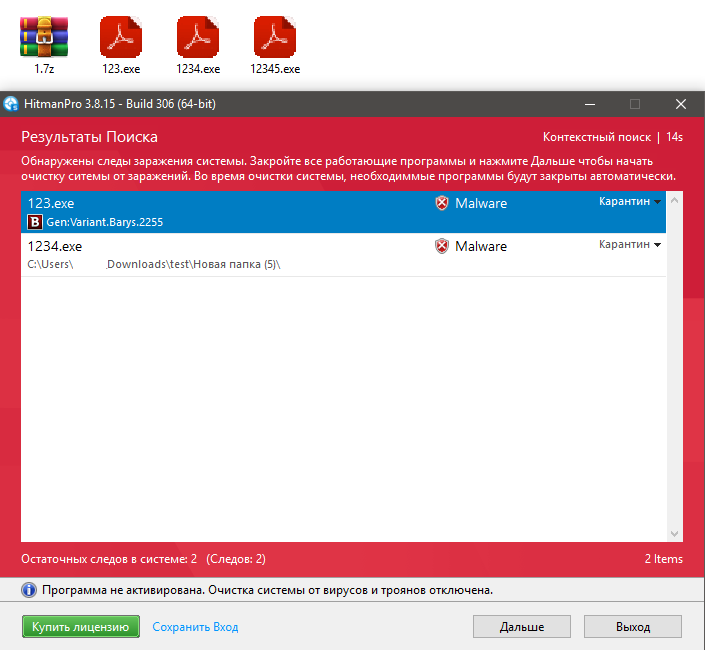Image resolution: width=705 pixels, height=650 pixels.
Task: Open the Карантин dropdown for 123.exe
Action: click(x=629, y=201)
